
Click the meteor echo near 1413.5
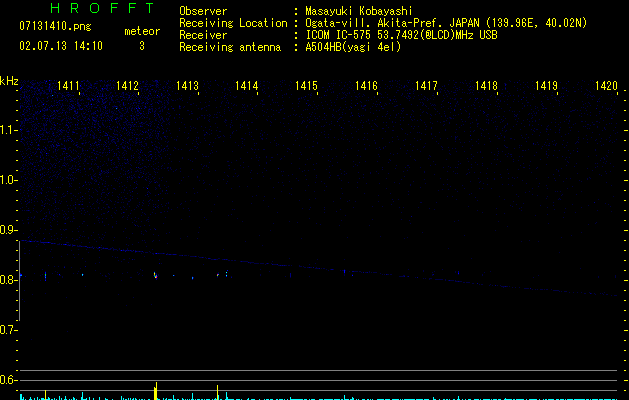coord(218,275)
